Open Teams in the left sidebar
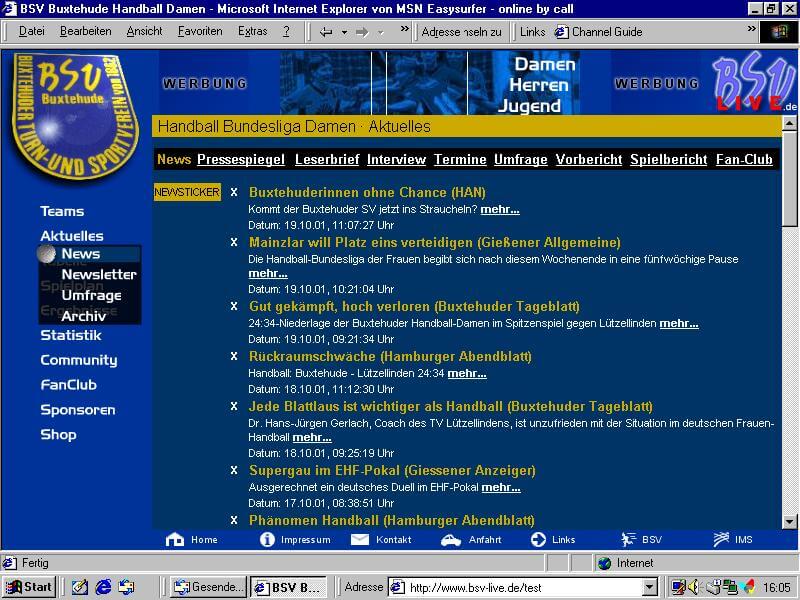This screenshot has height=600, width=800. coord(62,211)
